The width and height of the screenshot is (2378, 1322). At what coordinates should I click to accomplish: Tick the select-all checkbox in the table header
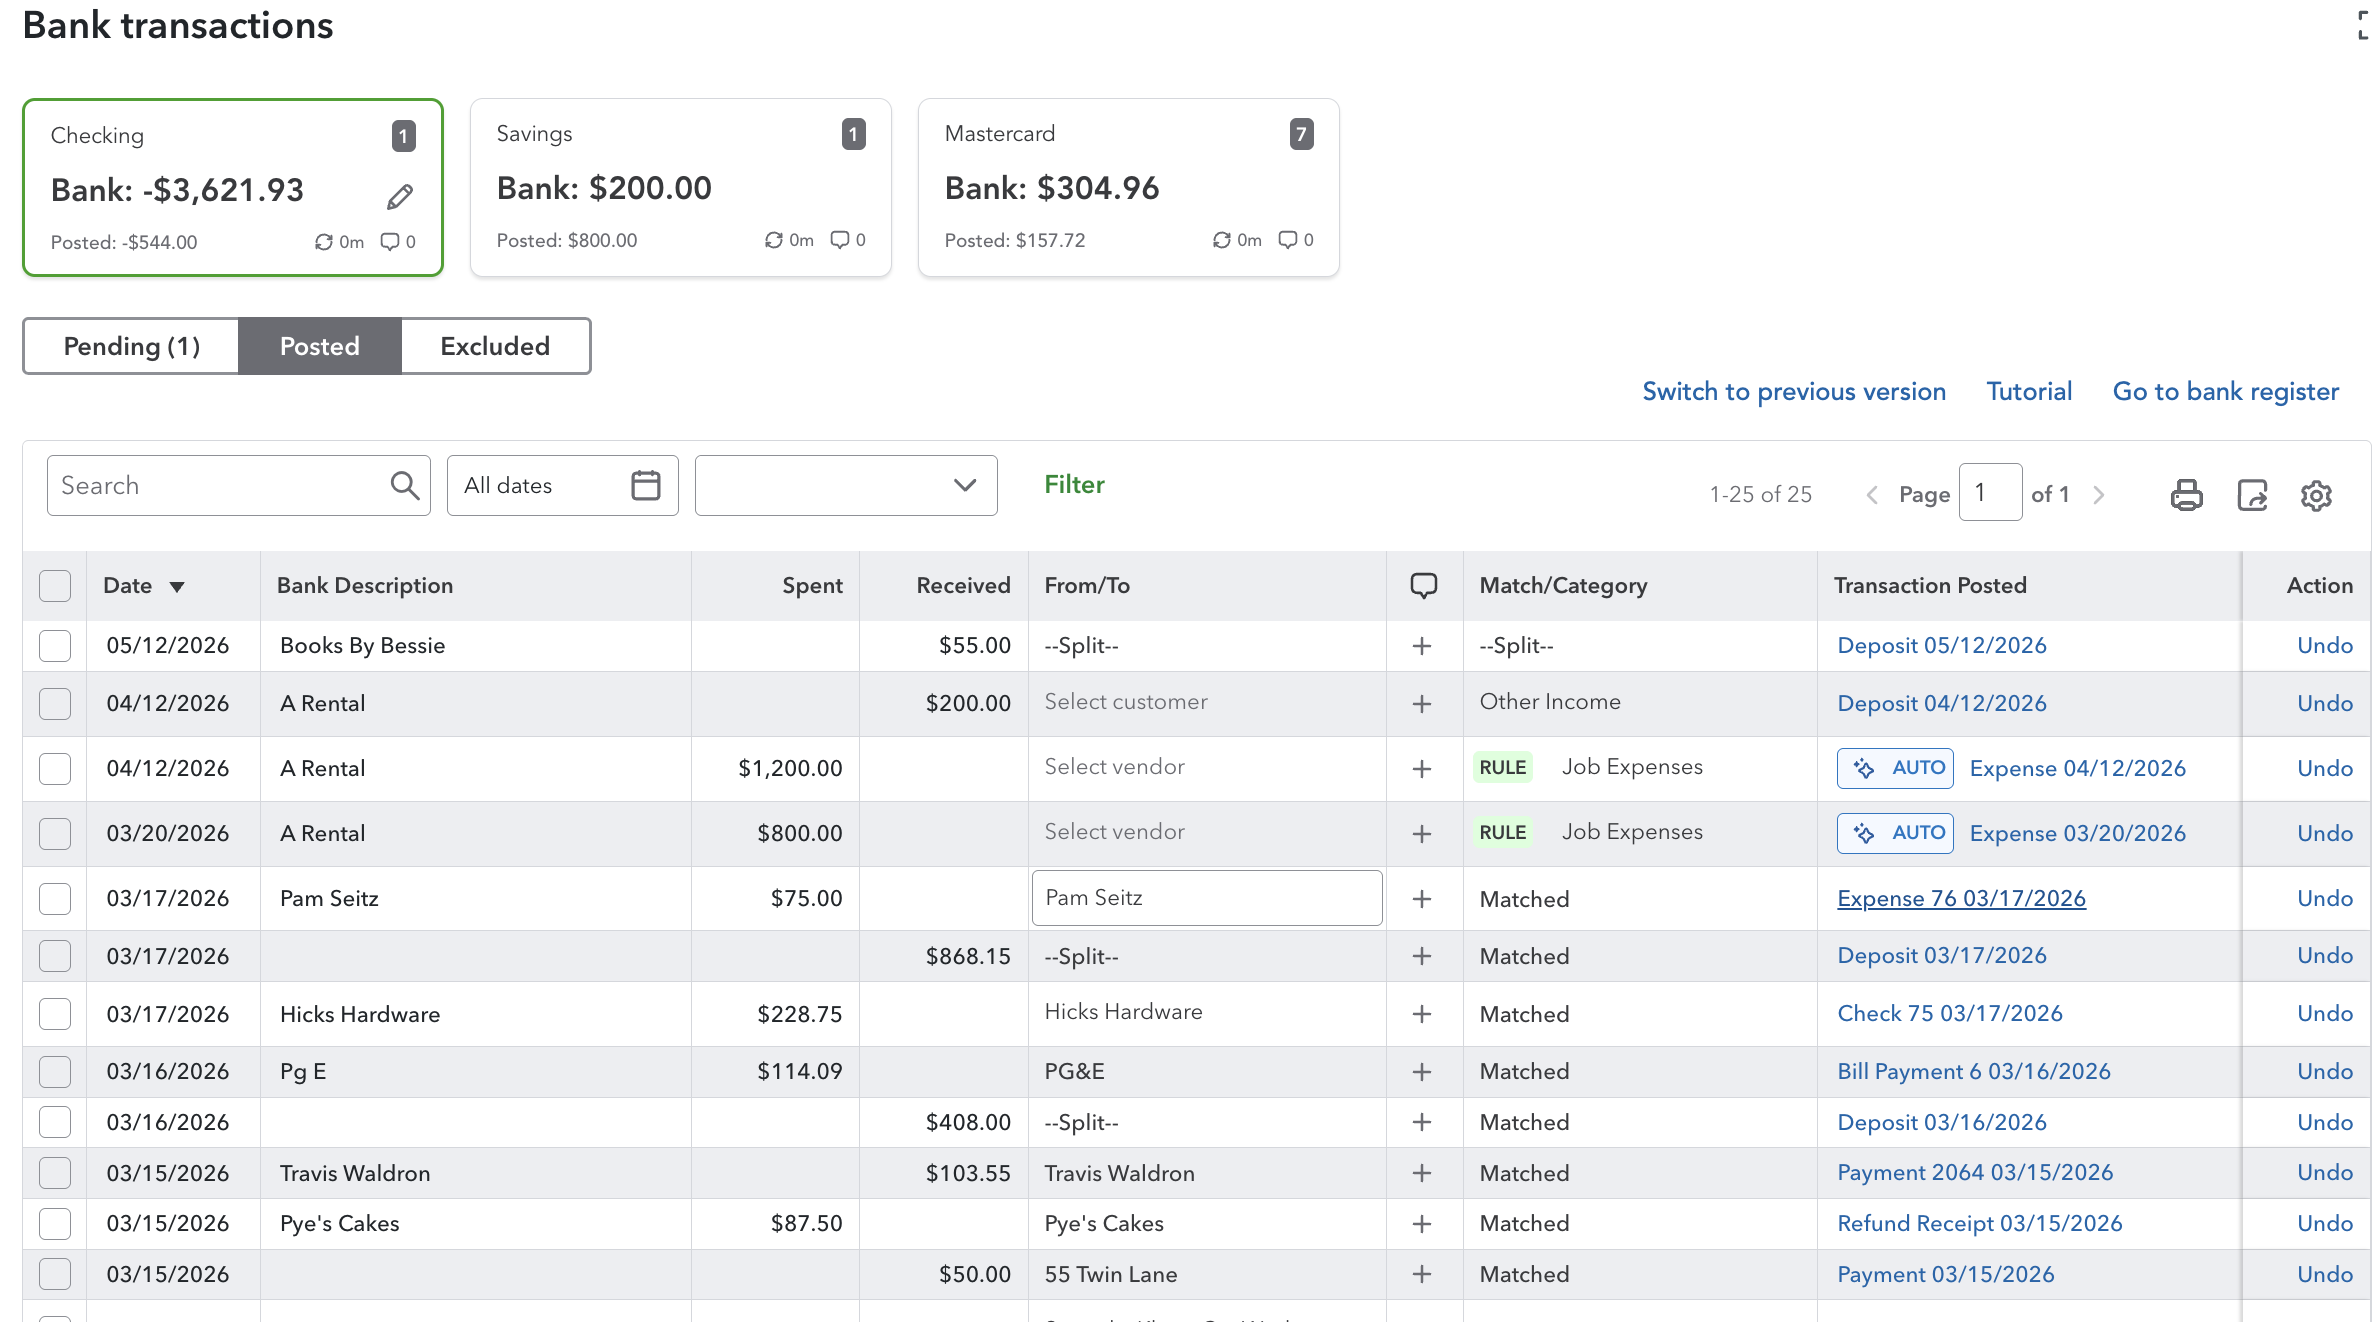click(55, 586)
